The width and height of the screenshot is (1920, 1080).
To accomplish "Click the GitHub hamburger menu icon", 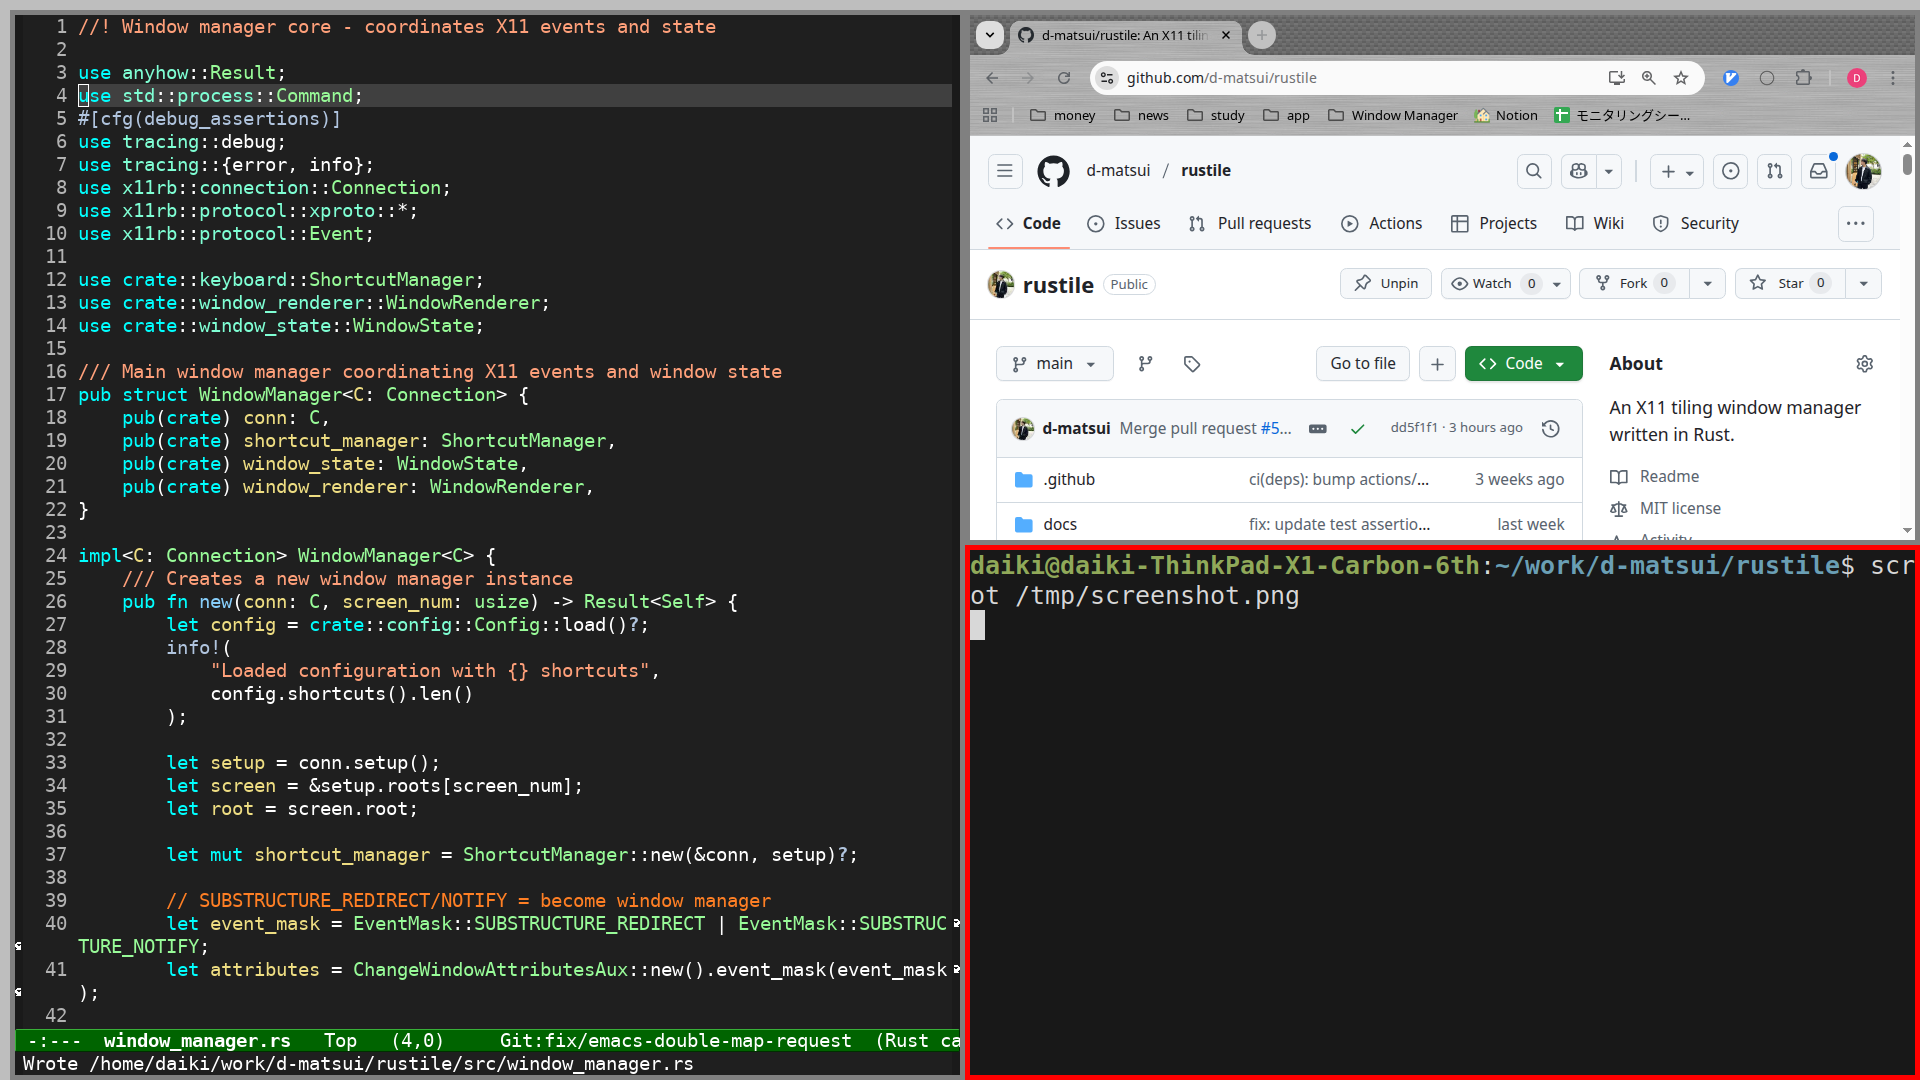I will click(x=1005, y=171).
